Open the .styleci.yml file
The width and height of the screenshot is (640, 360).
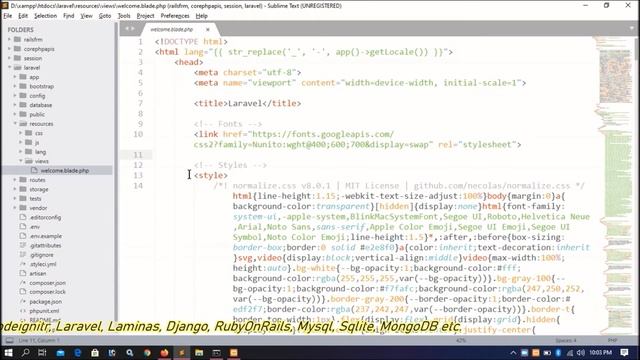point(43,264)
